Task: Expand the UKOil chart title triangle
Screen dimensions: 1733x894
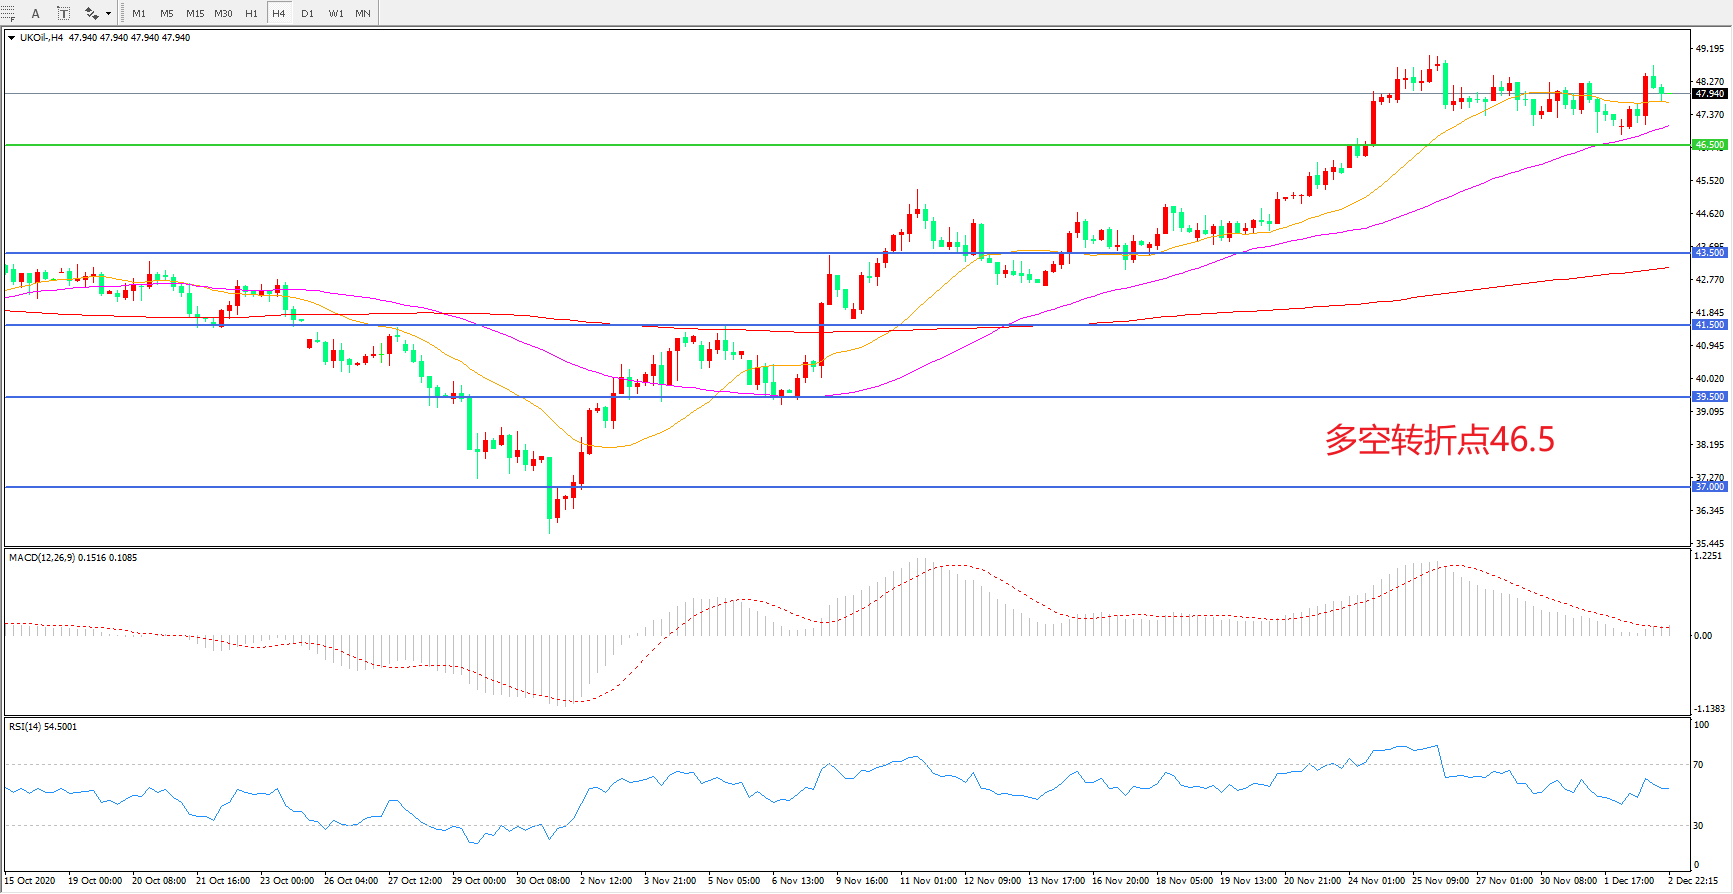Action: (11, 38)
